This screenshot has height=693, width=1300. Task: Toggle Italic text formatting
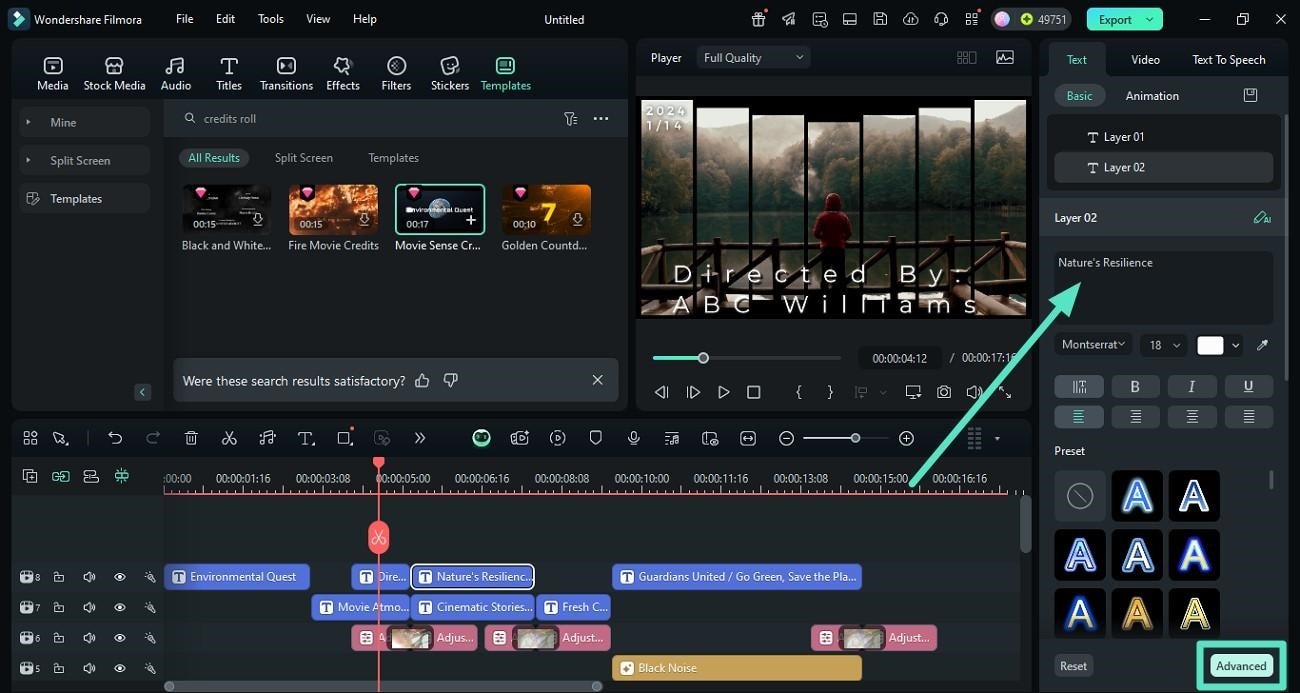coord(1192,386)
